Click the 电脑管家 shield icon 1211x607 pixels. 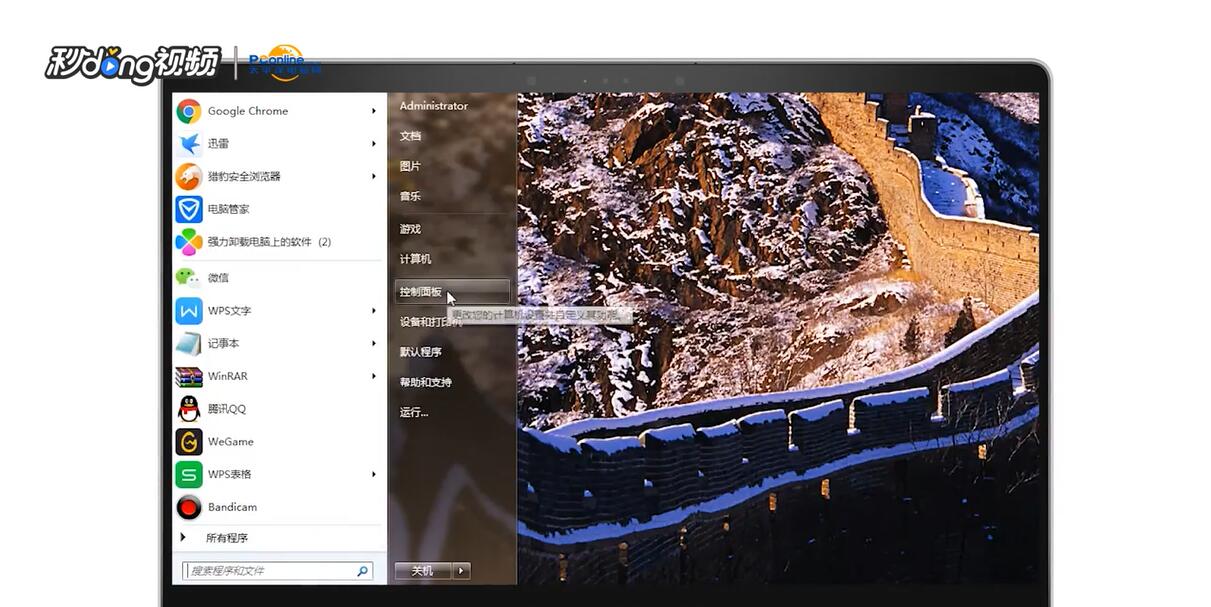189,209
